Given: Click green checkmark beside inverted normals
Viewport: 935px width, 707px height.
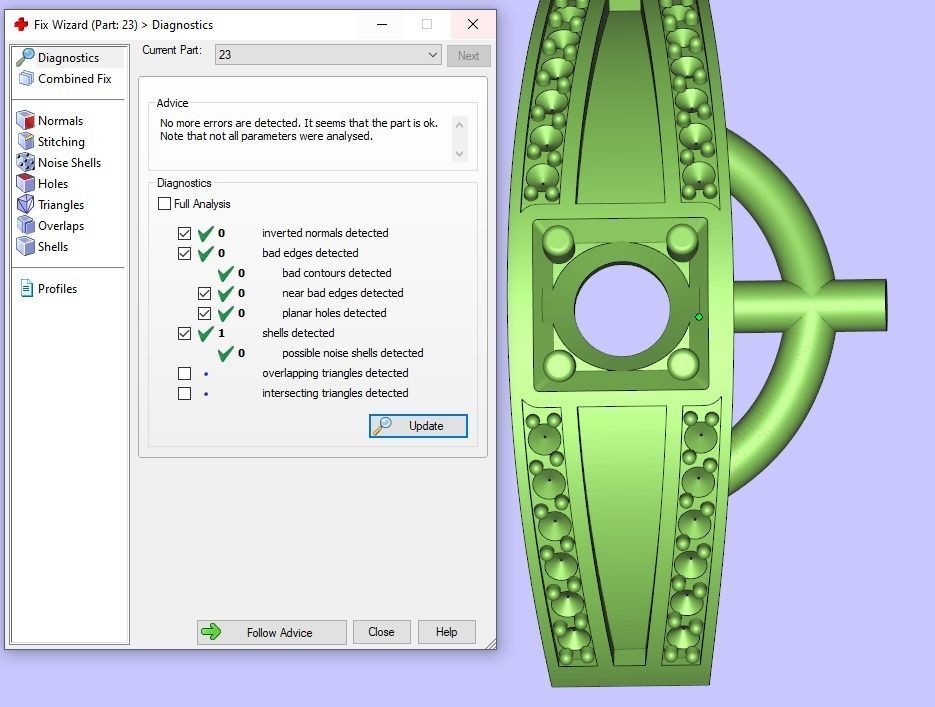Looking at the screenshot, I should pos(206,233).
